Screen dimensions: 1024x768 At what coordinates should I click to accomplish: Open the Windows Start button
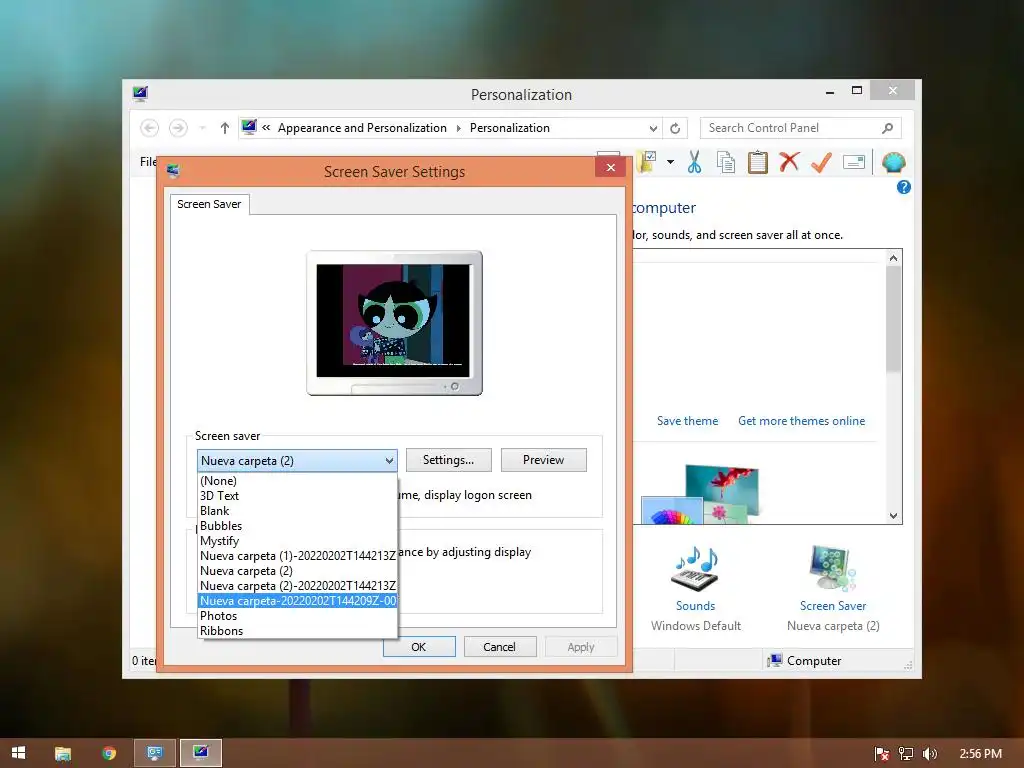18,753
